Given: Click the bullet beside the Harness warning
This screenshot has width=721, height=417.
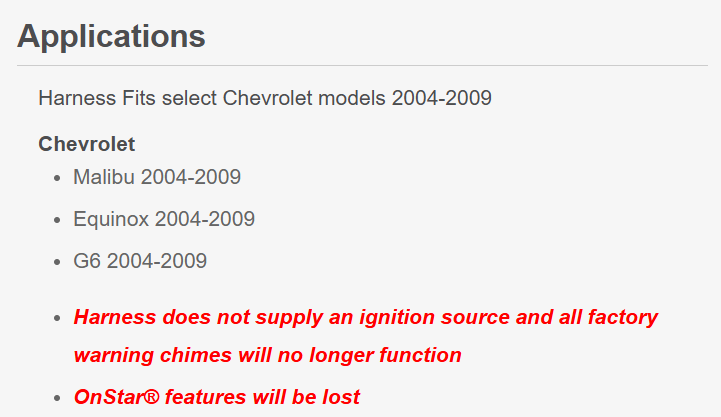Looking at the screenshot, I should point(57,318).
